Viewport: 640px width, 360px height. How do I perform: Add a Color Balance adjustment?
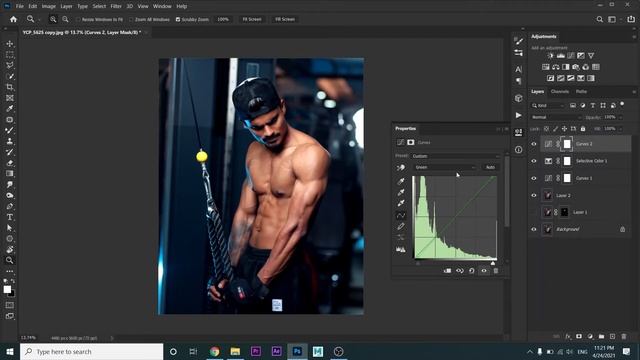[x=556, y=67]
